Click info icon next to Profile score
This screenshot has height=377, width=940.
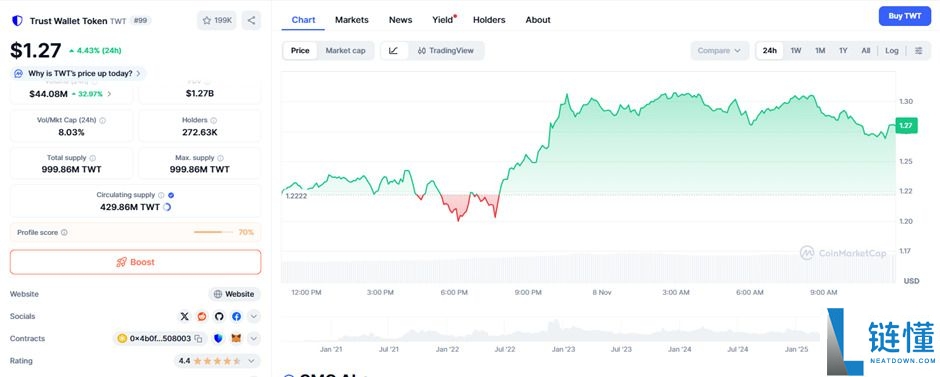64,233
